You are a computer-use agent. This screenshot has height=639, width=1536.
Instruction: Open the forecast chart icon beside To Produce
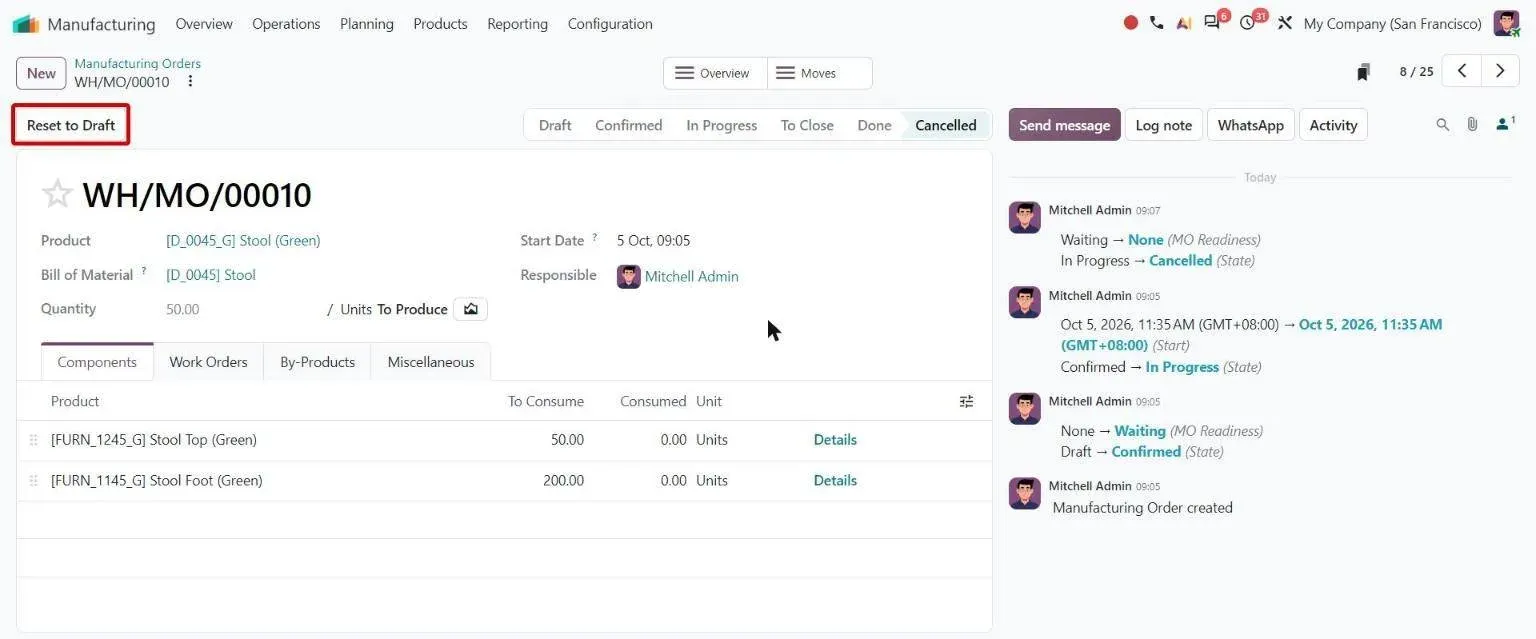click(x=470, y=309)
